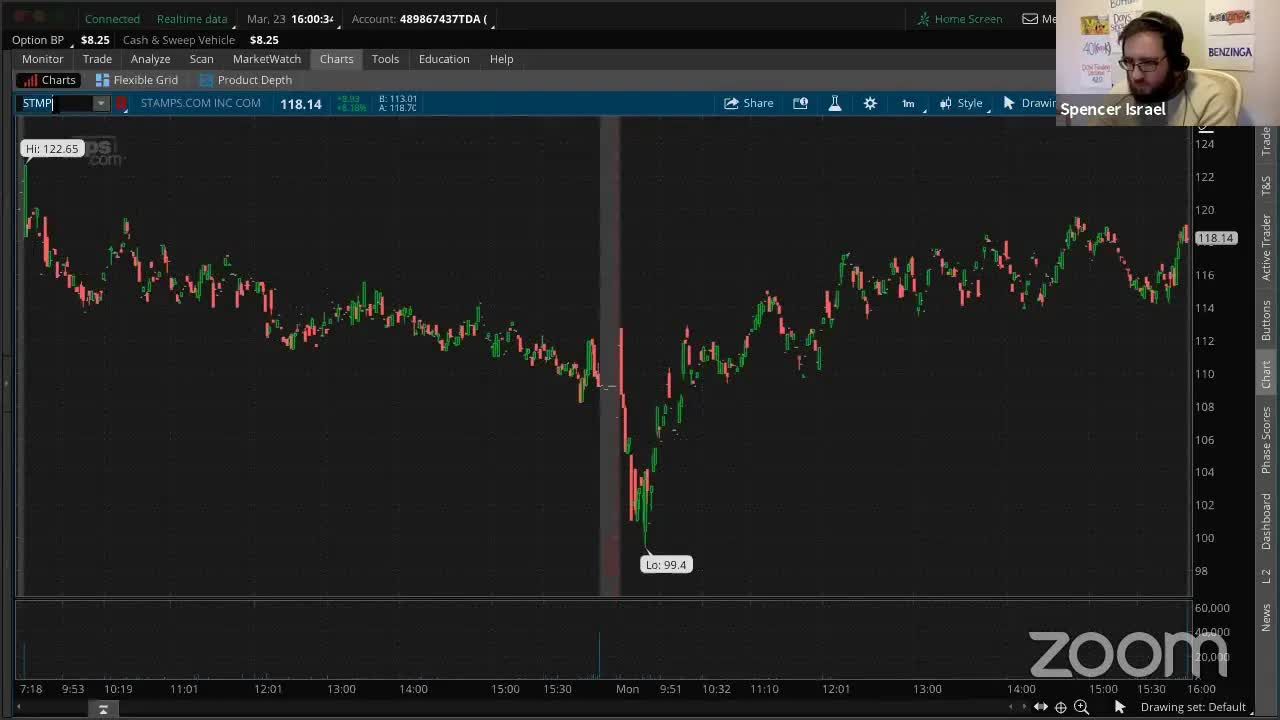Viewport: 1280px width, 720px height.
Task: Click Cash & Sweep Vehicle label
Action: (179, 40)
